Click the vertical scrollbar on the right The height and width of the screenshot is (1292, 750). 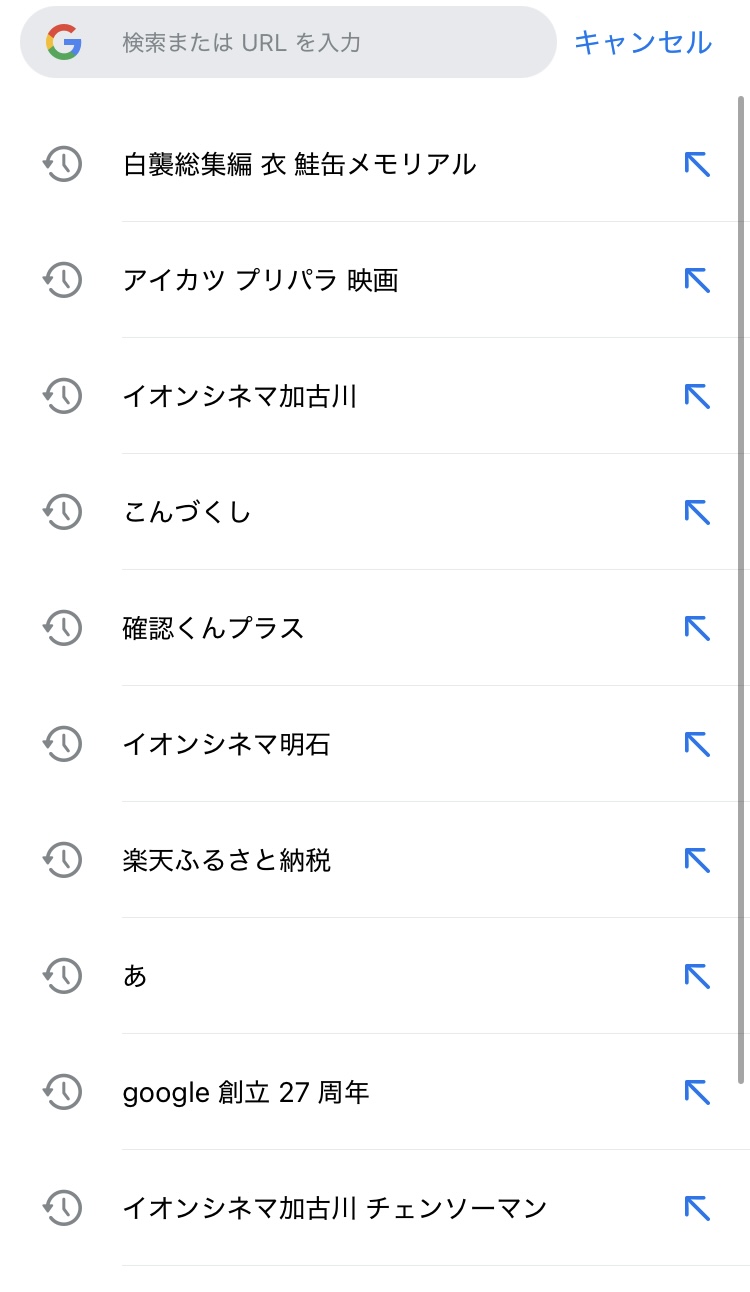[x=741, y=590]
